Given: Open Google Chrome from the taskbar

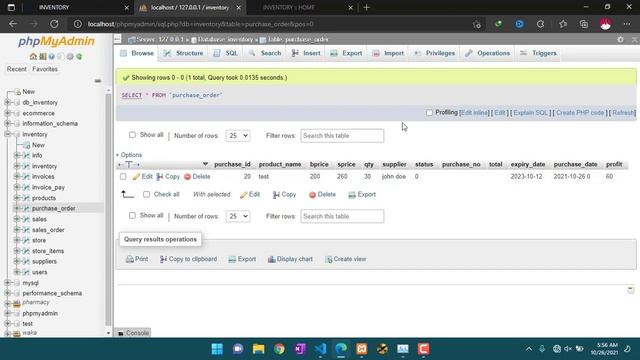Looking at the screenshot, I should point(279,349).
